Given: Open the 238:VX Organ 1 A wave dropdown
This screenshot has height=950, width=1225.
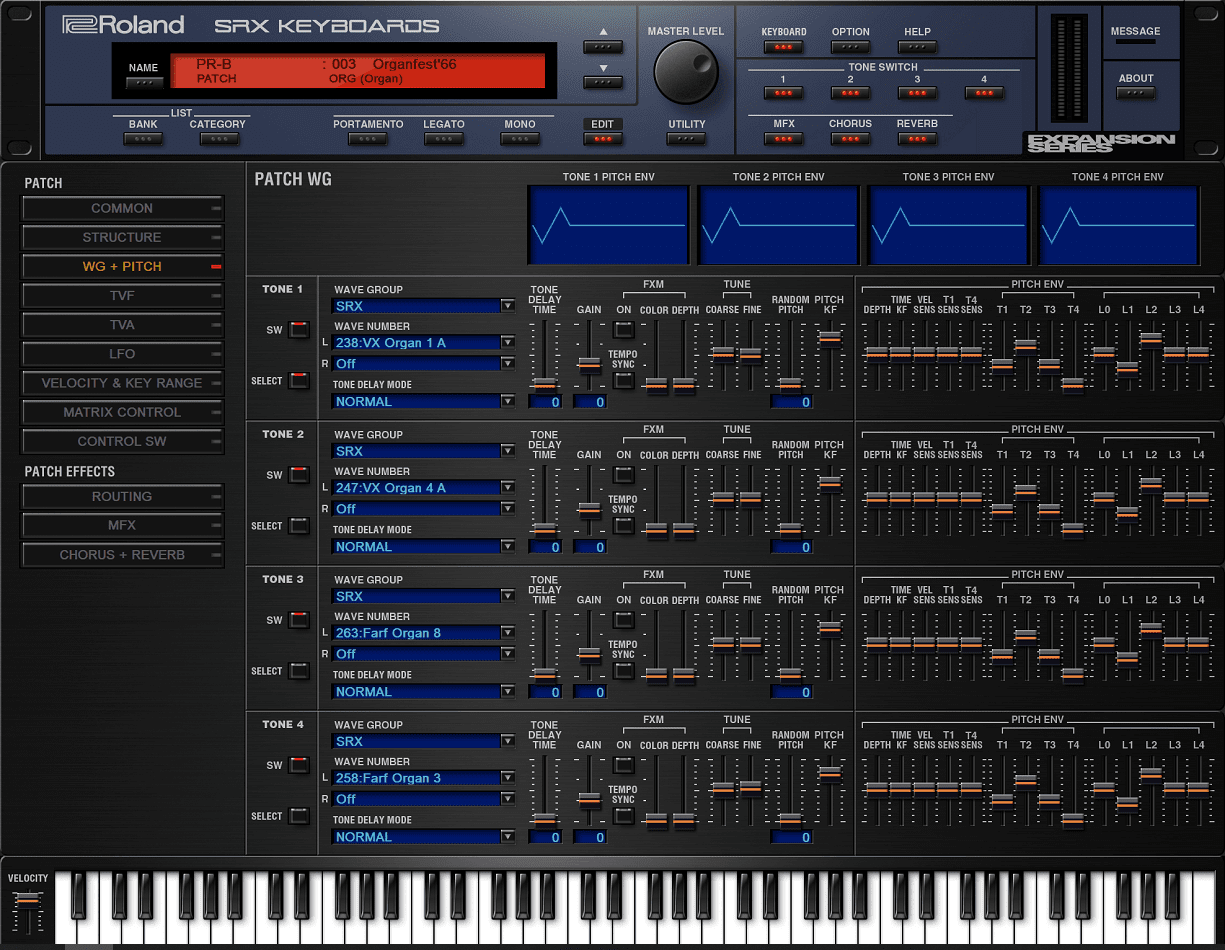Looking at the screenshot, I should (x=424, y=343).
